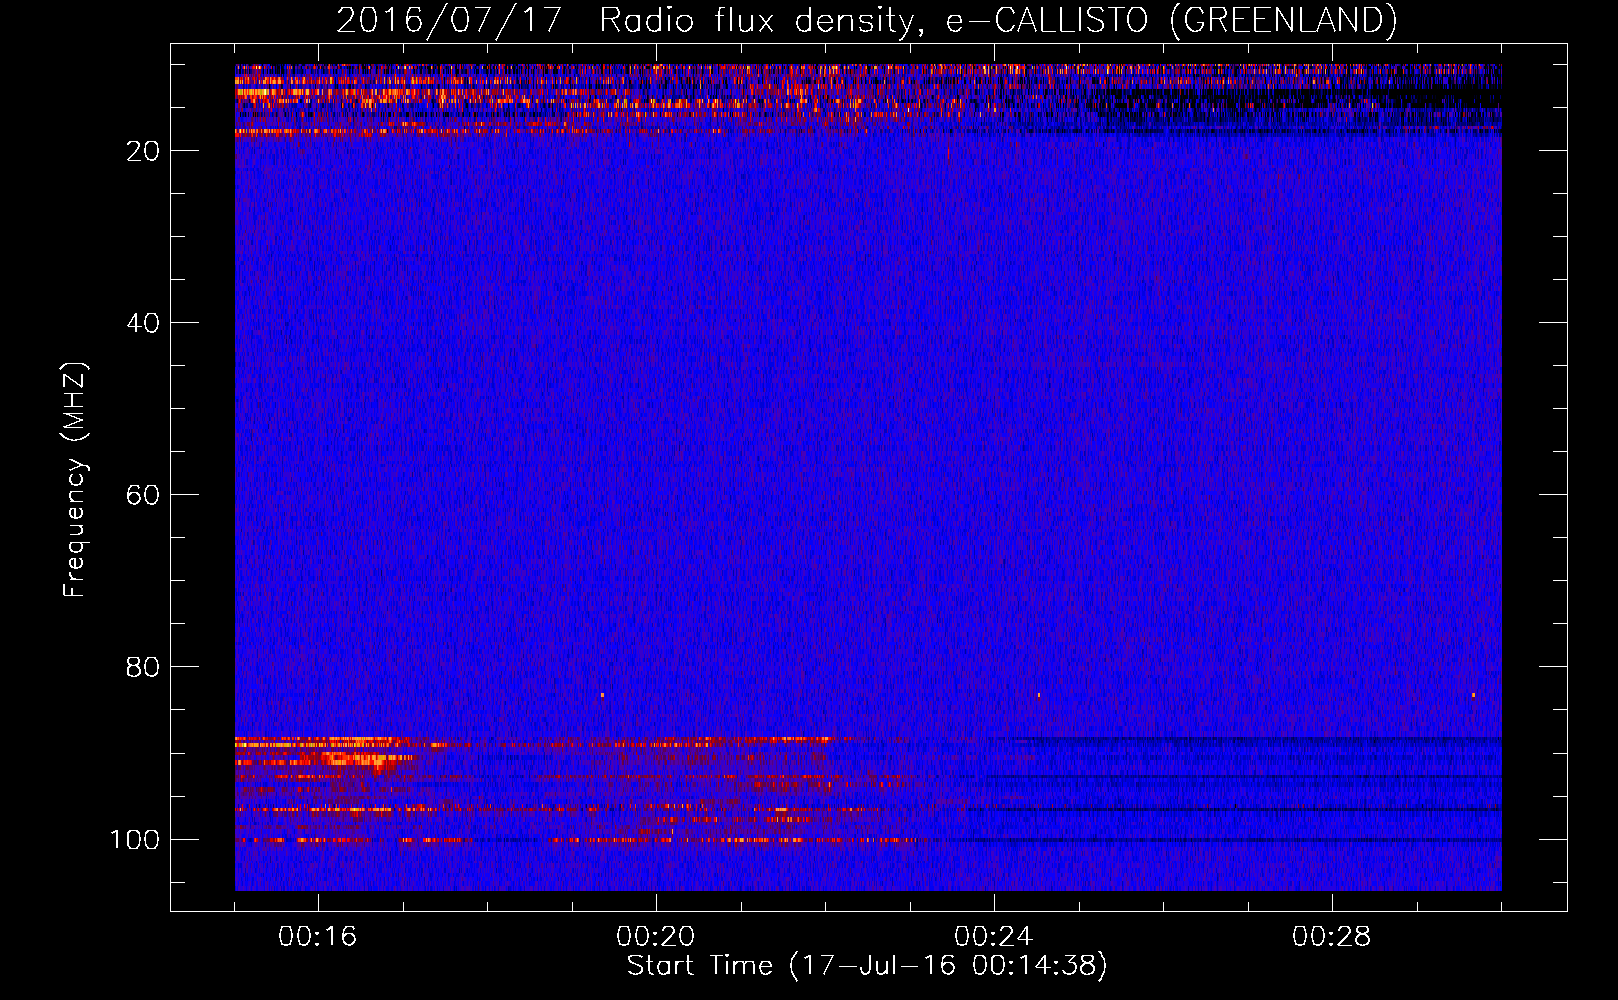The width and height of the screenshot is (1618, 1000).
Task: Click the 00:16 time tick label
Action: pos(317,937)
